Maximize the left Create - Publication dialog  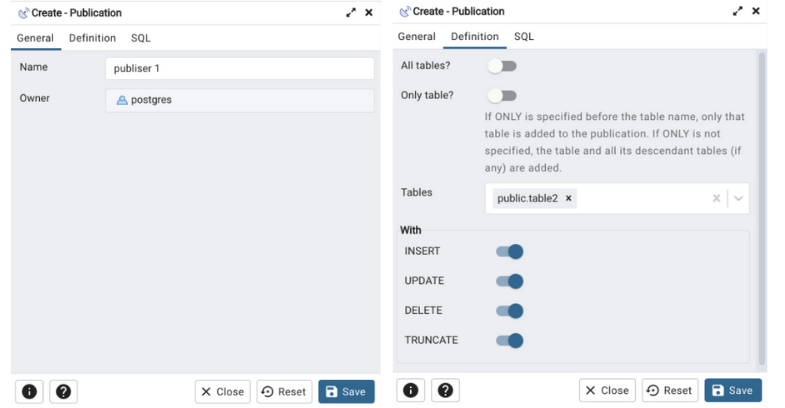(x=351, y=12)
